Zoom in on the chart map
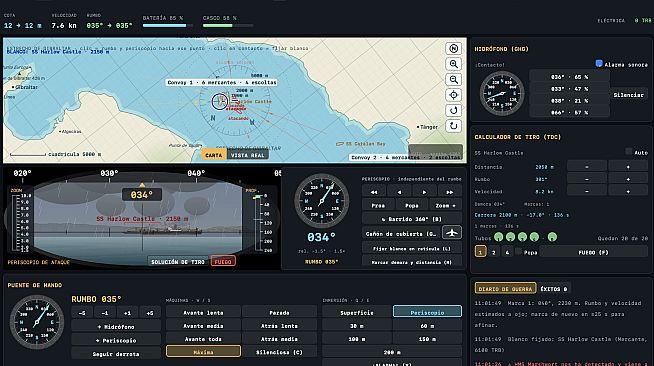The width and height of the screenshot is (654, 366). click(453, 64)
